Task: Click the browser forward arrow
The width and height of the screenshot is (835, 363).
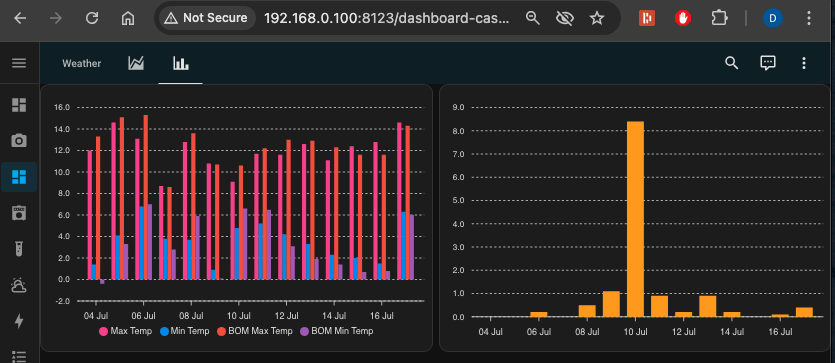Action: 56,19
